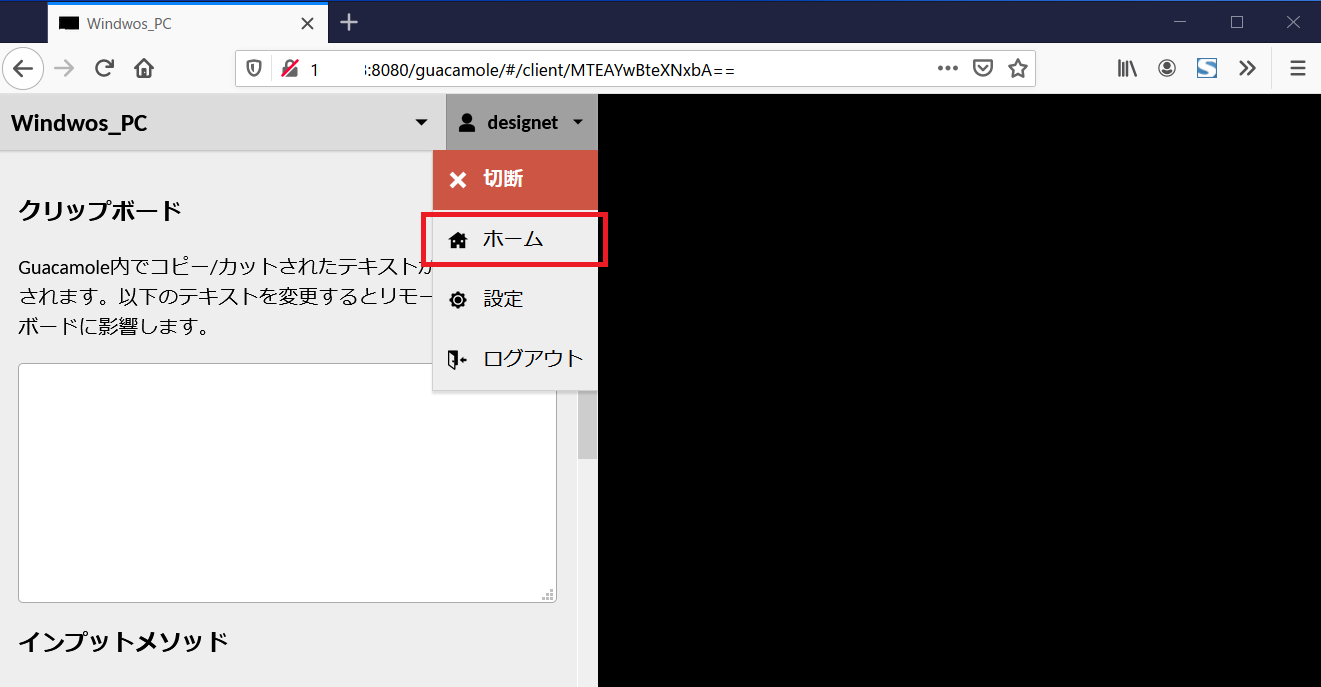The height and width of the screenshot is (687, 1321).
Task: Open a new browser tab
Action: 348,22
